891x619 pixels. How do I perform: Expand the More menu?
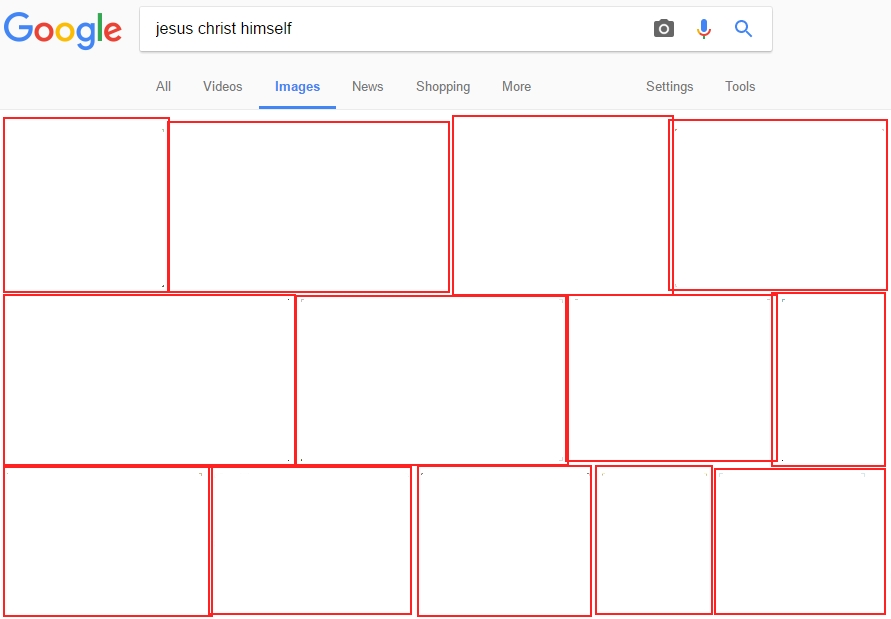(517, 86)
